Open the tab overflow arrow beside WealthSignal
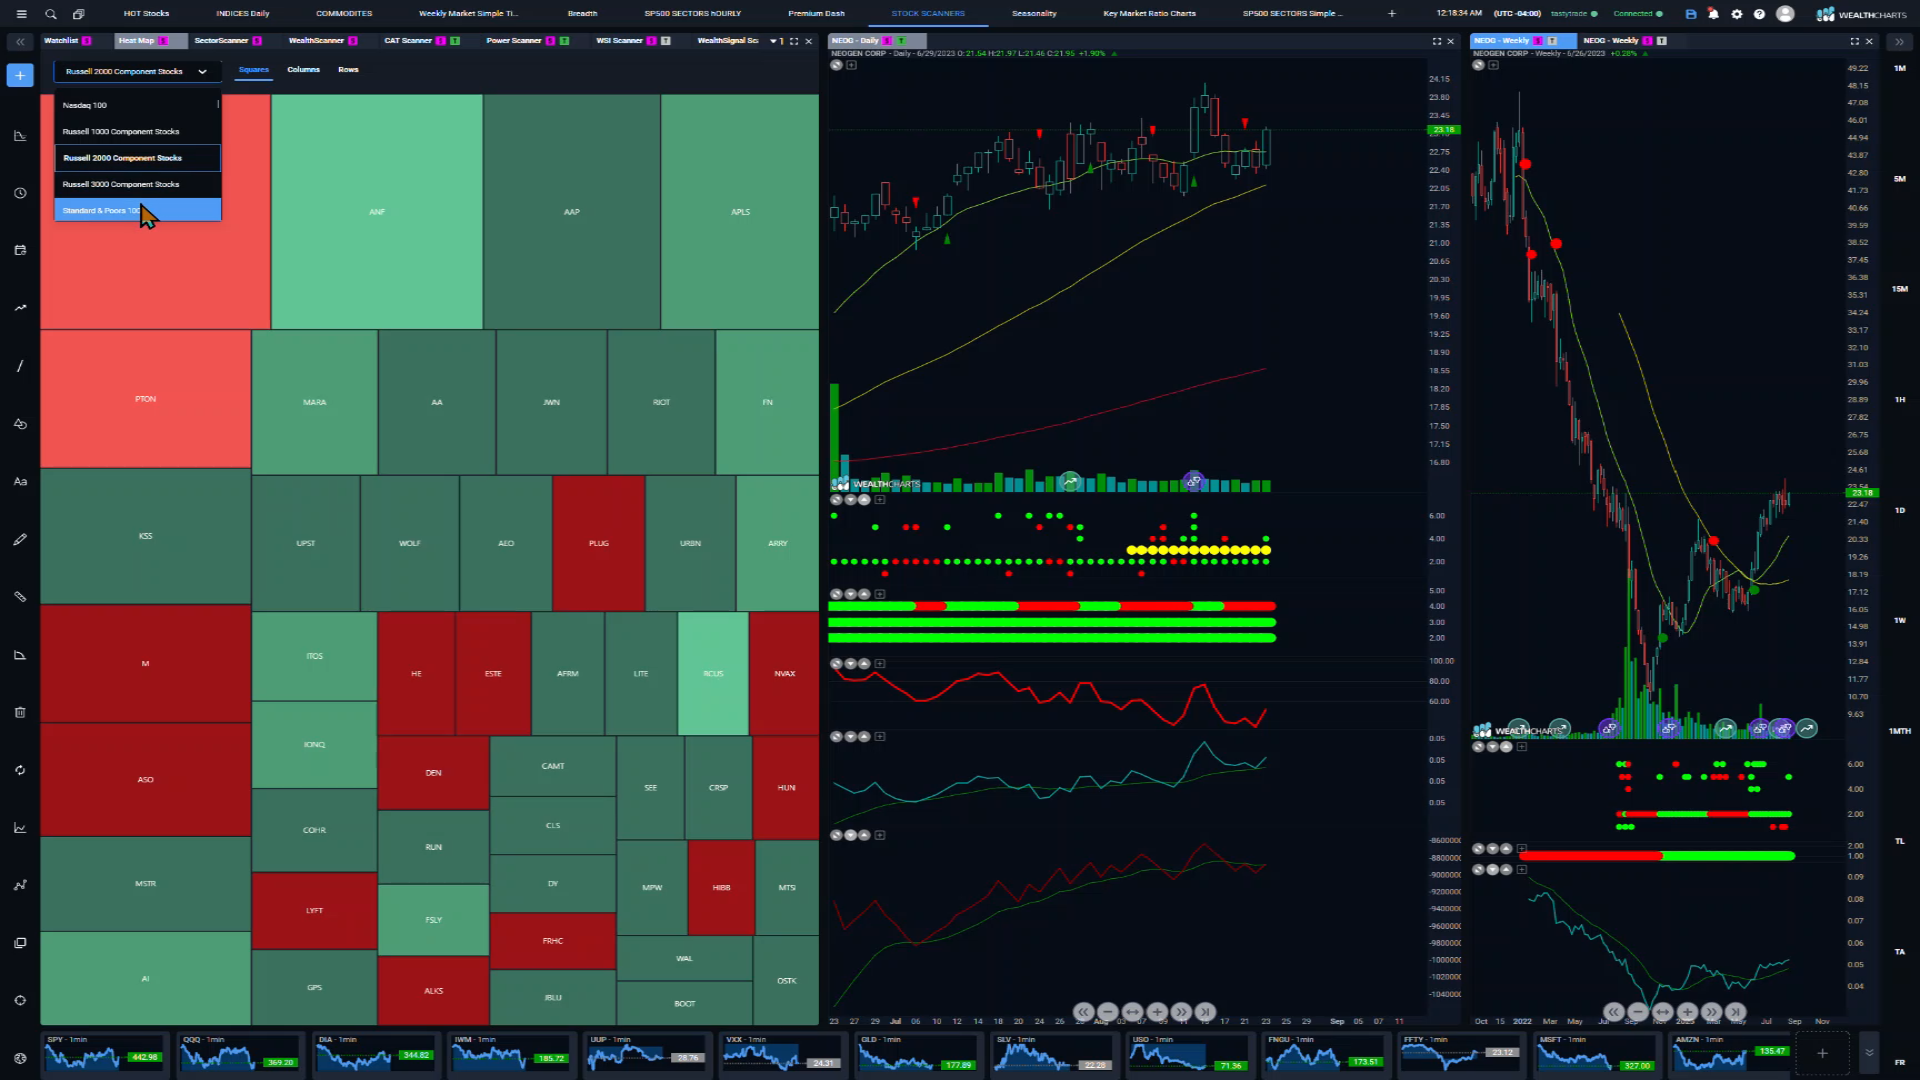The width and height of the screenshot is (1920, 1080). coord(773,41)
